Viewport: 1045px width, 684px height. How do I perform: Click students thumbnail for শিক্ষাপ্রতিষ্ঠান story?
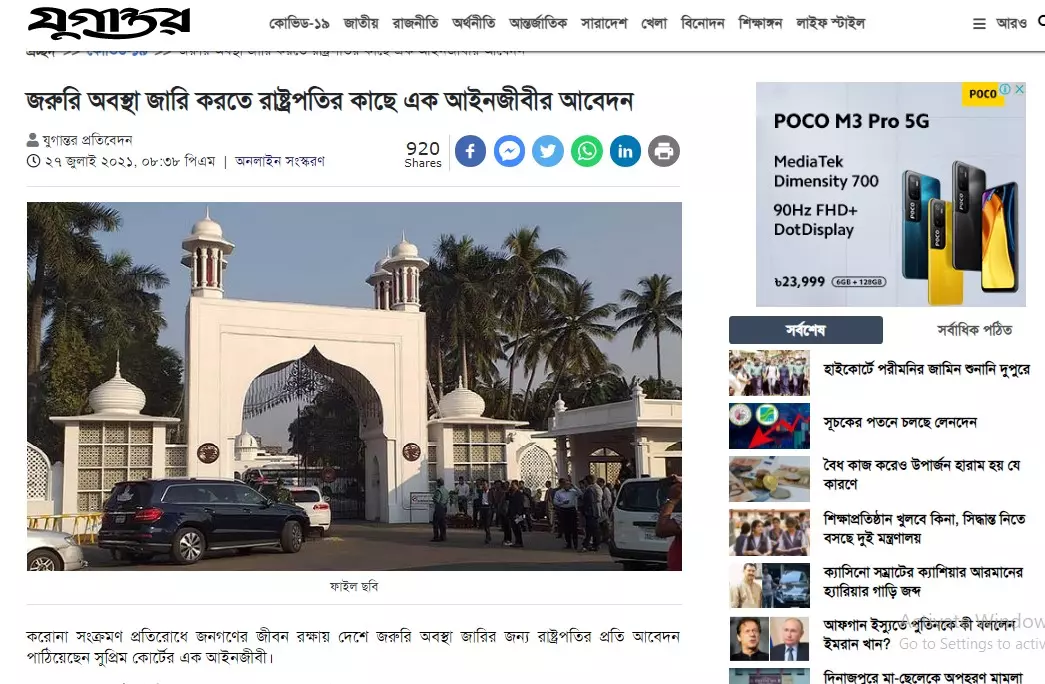(x=769, y=533)
